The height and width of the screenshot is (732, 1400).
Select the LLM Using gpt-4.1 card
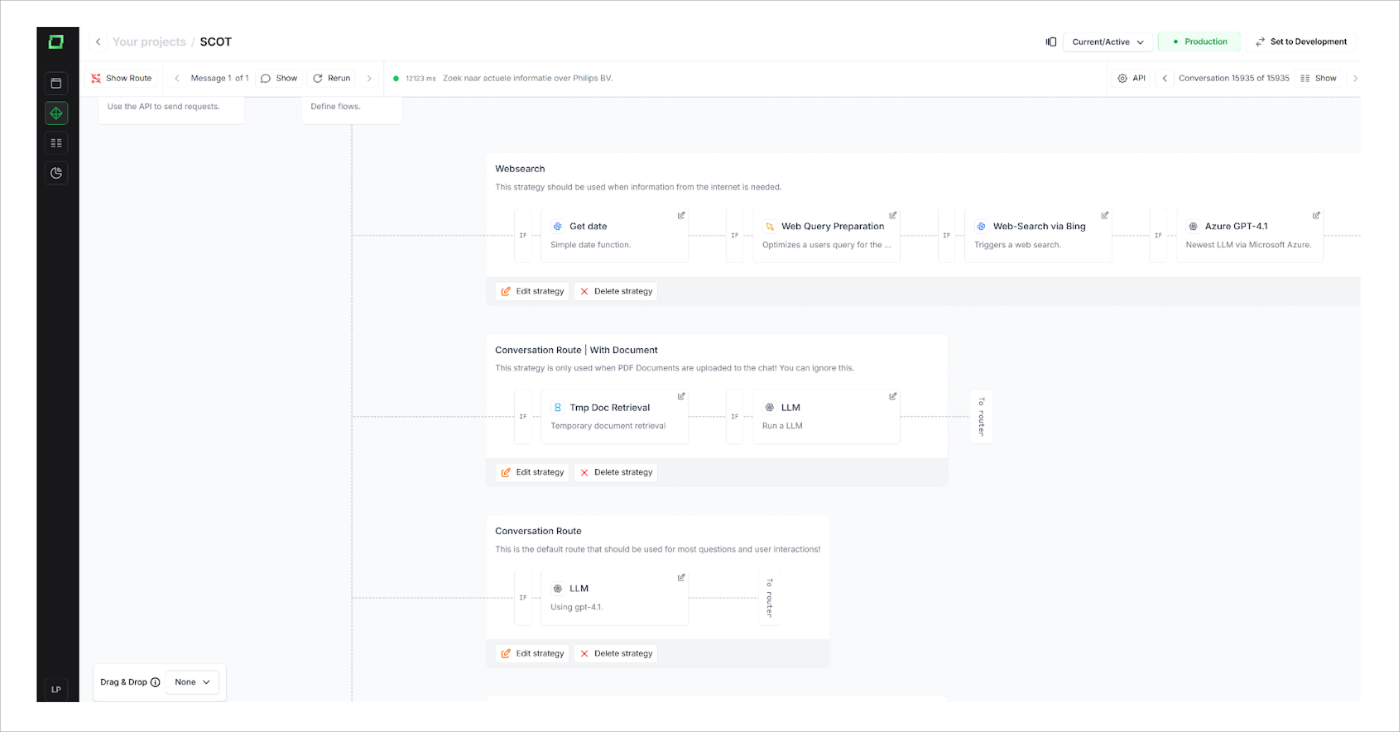click(x=615, y=598)
